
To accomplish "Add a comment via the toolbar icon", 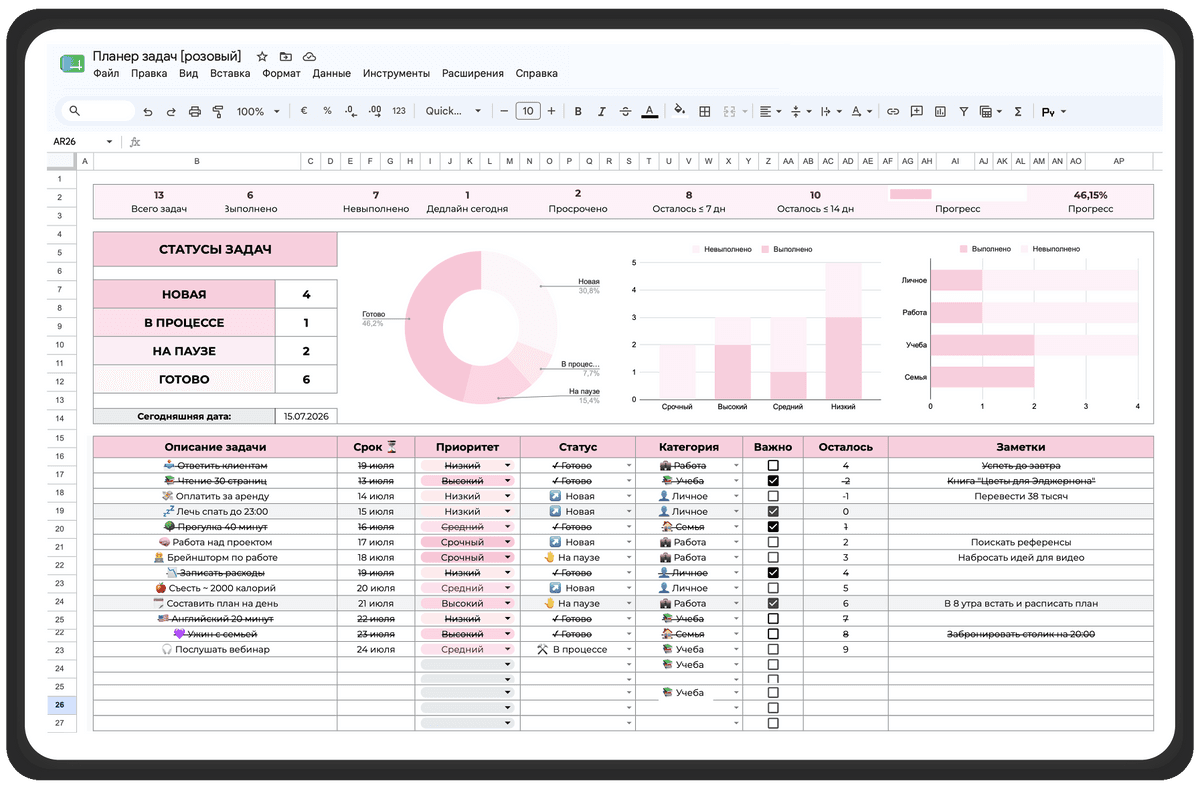I will 916,111.
